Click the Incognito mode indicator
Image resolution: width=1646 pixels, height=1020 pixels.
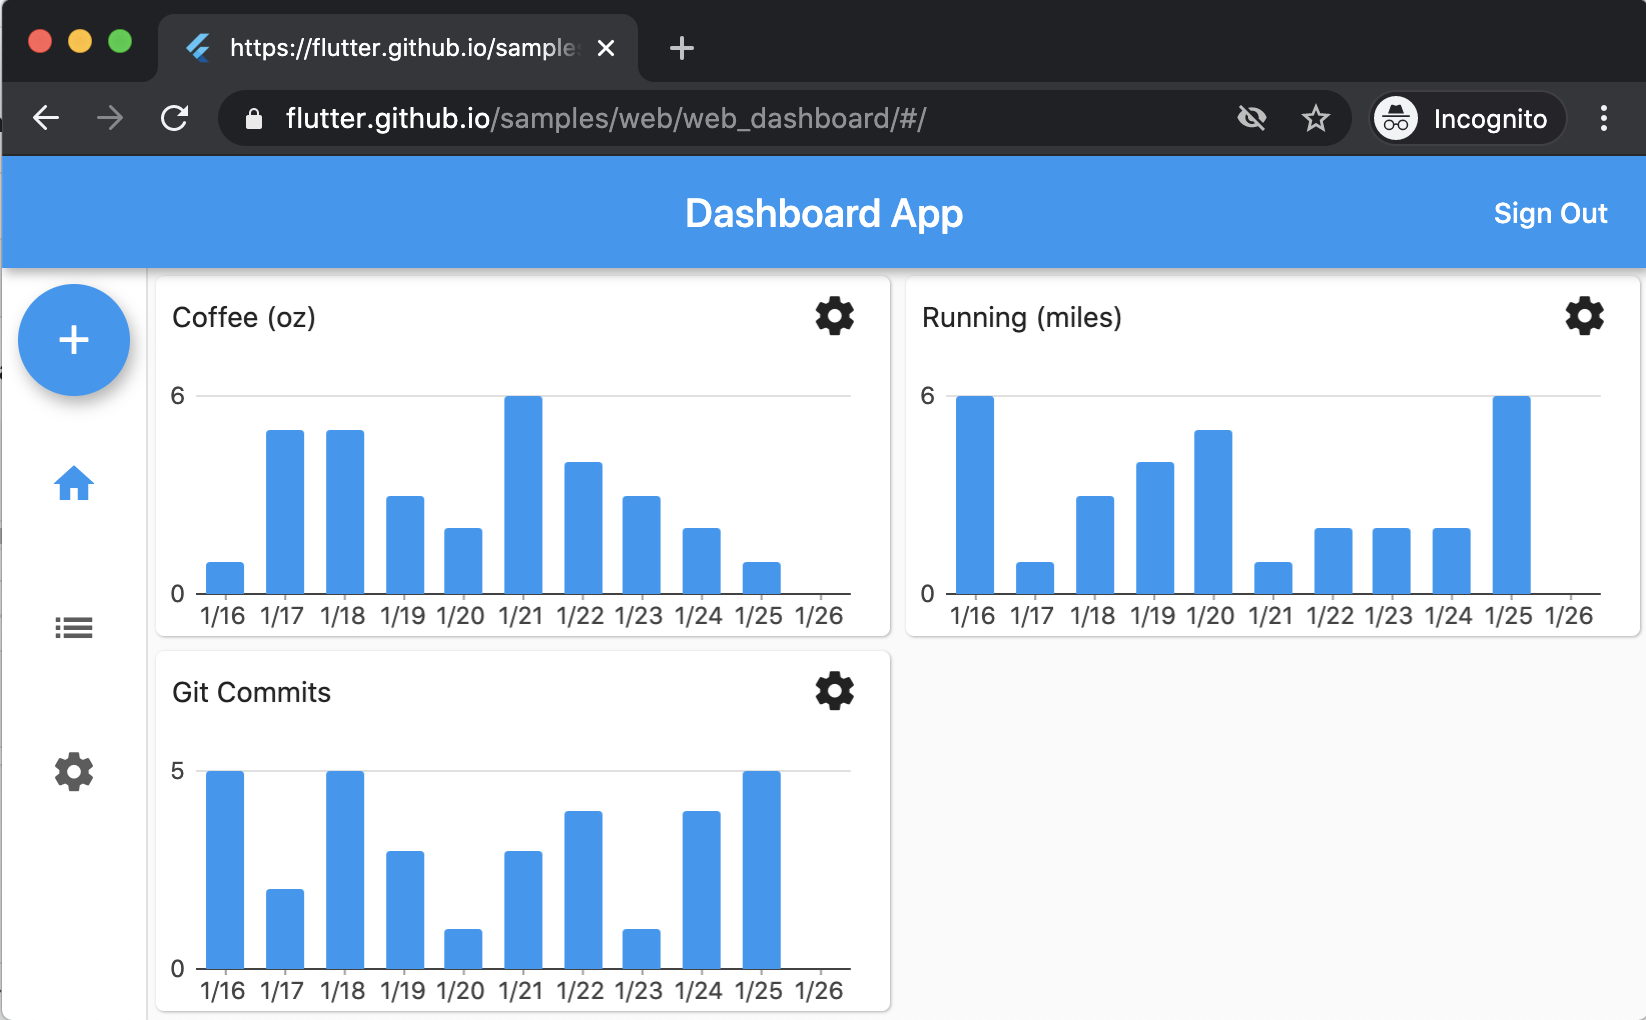tap(1466, 118)
